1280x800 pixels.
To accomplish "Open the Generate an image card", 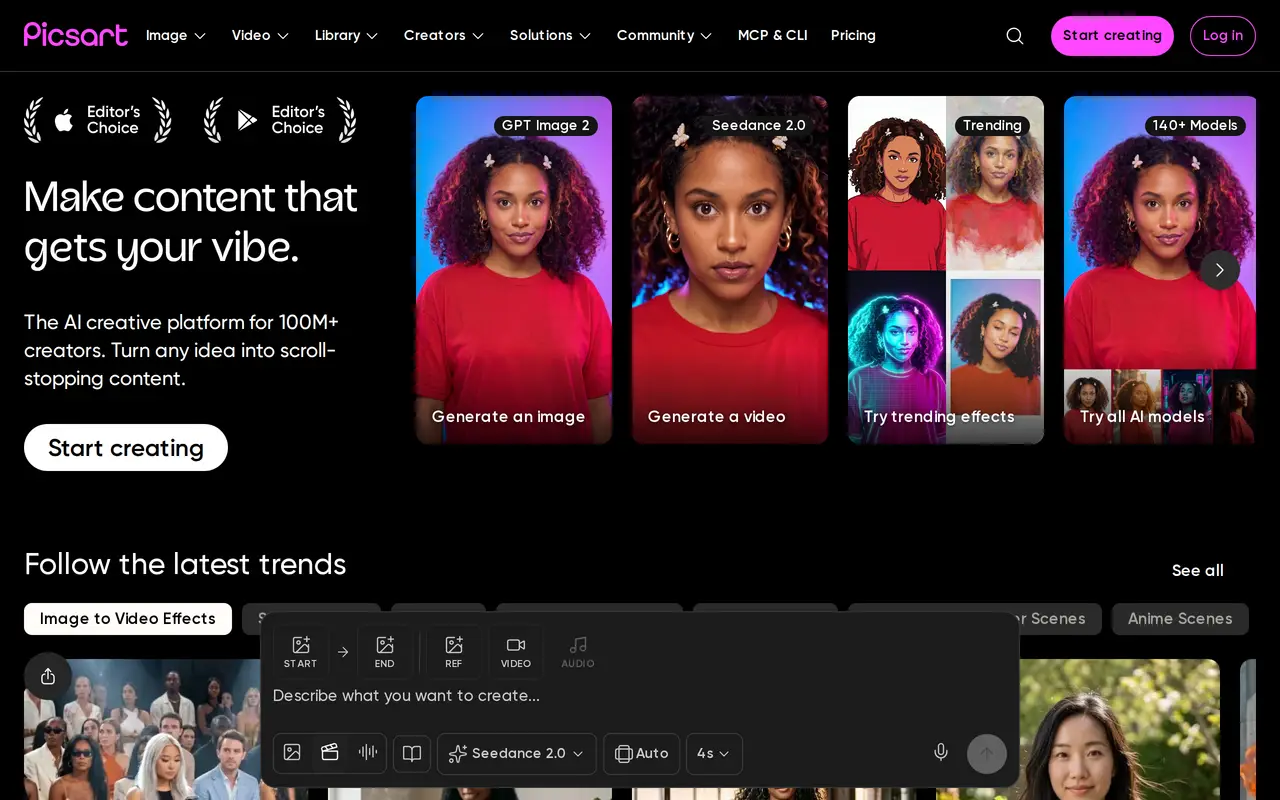I will click(x=514, y=270).
